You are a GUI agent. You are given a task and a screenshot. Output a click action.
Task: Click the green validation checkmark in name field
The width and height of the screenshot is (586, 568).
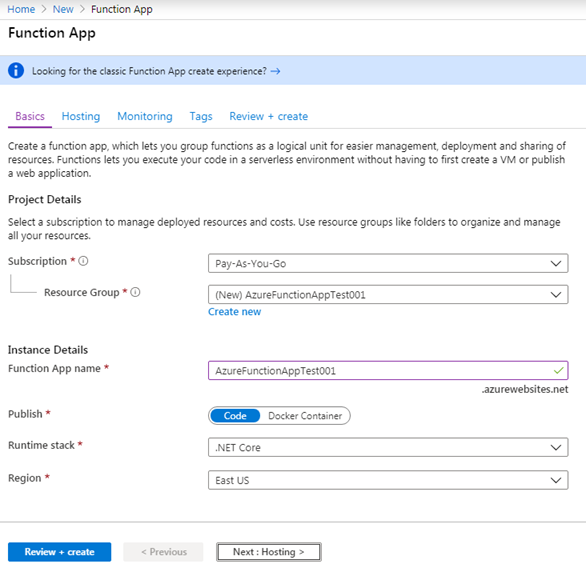tap(558, 370)
